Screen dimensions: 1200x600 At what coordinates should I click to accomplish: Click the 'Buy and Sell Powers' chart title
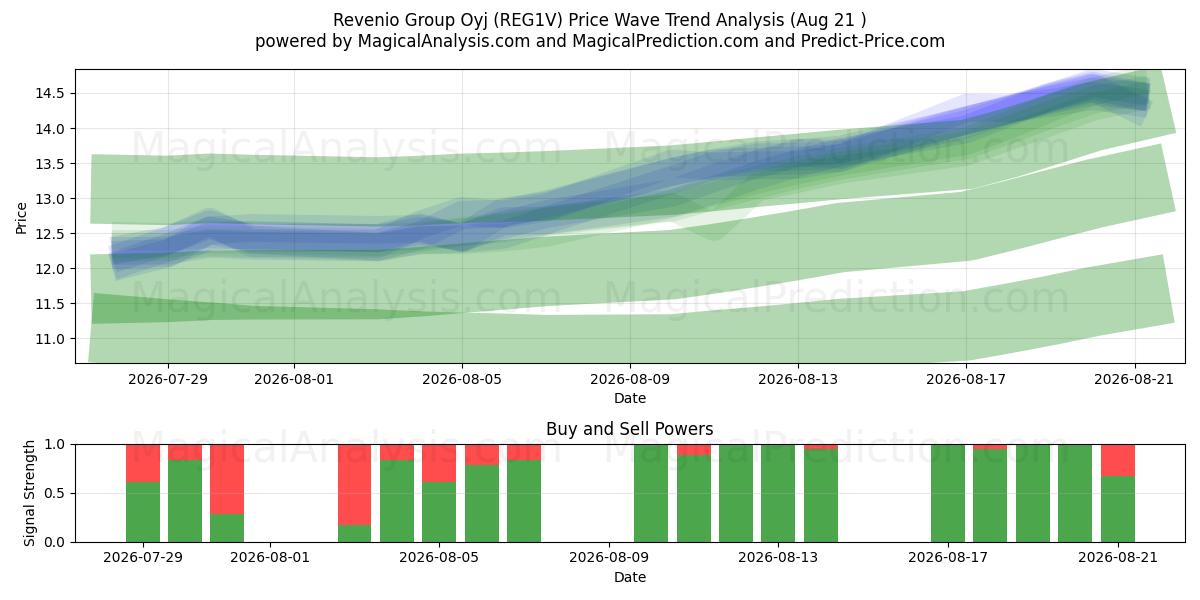(630, 429)
